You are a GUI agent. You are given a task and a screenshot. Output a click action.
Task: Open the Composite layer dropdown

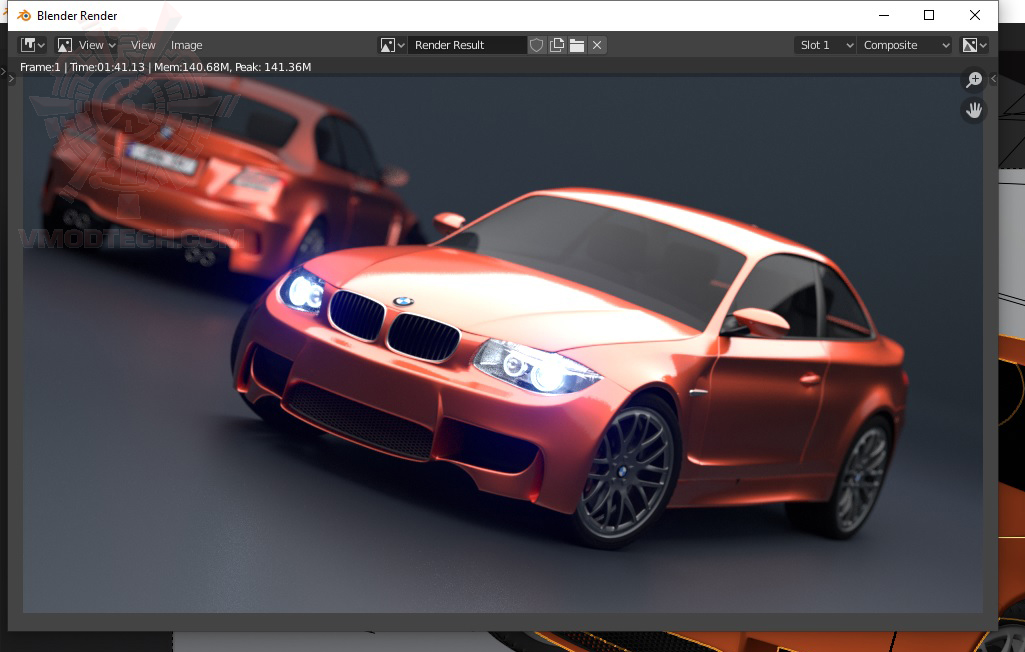coord(905,45)
